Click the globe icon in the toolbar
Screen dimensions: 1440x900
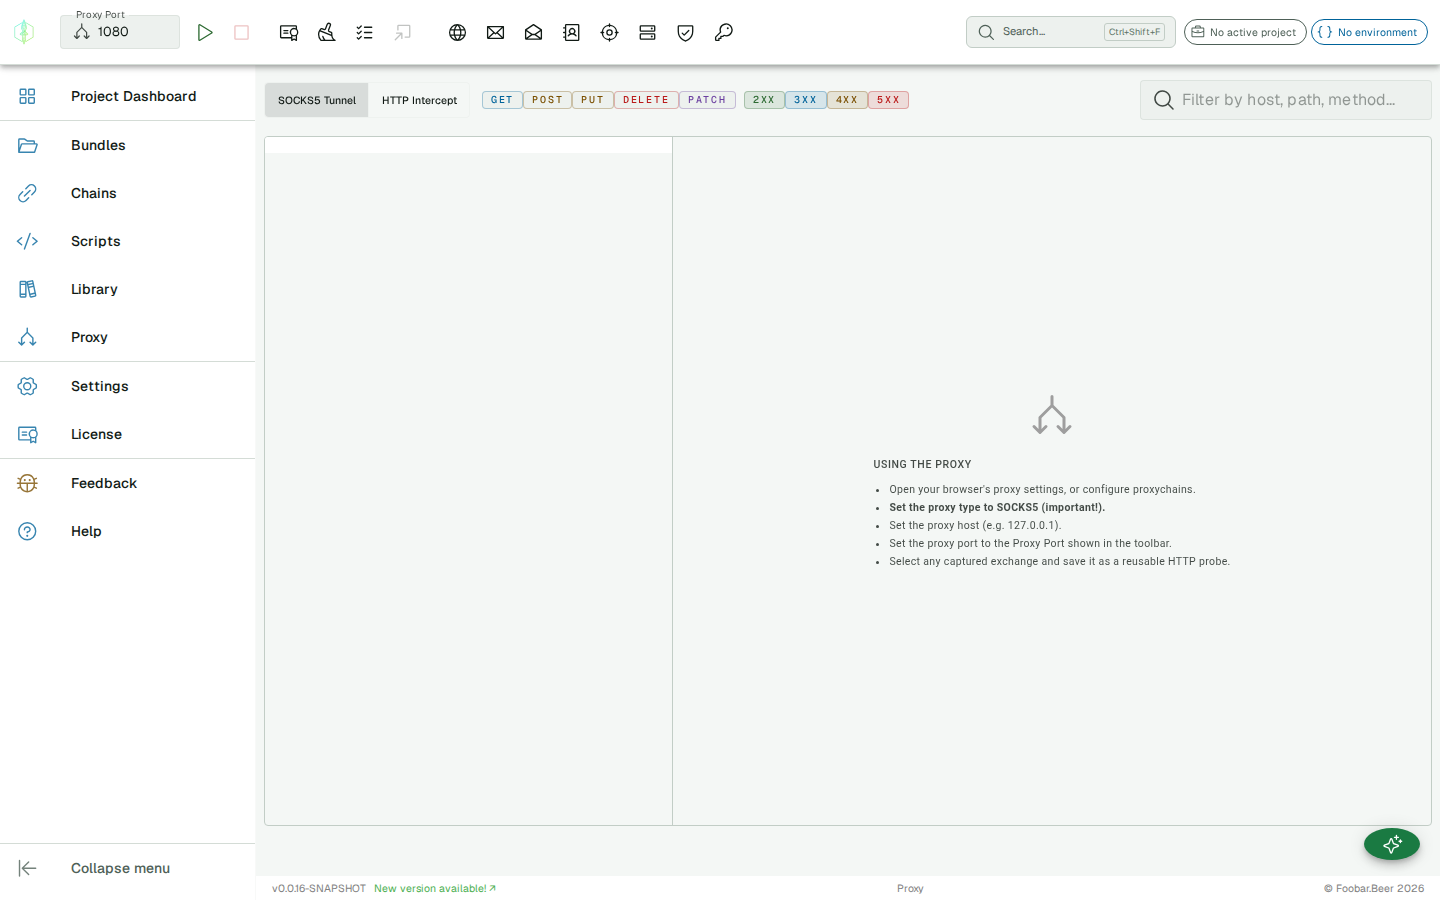pos(457,33)
